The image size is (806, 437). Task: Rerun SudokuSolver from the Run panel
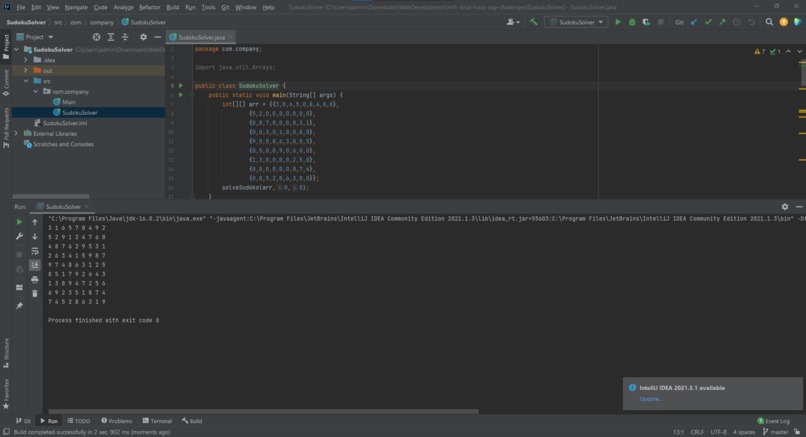[x=19, y=222]
